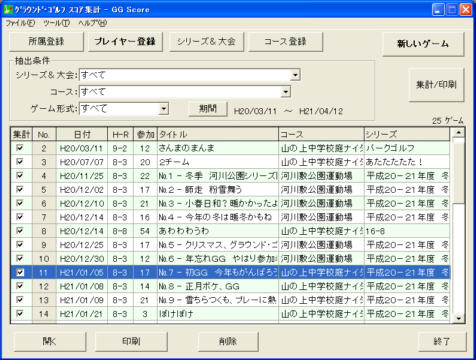
Task: Toggle the checkbox for game No. 14
Action: [20, 313]
